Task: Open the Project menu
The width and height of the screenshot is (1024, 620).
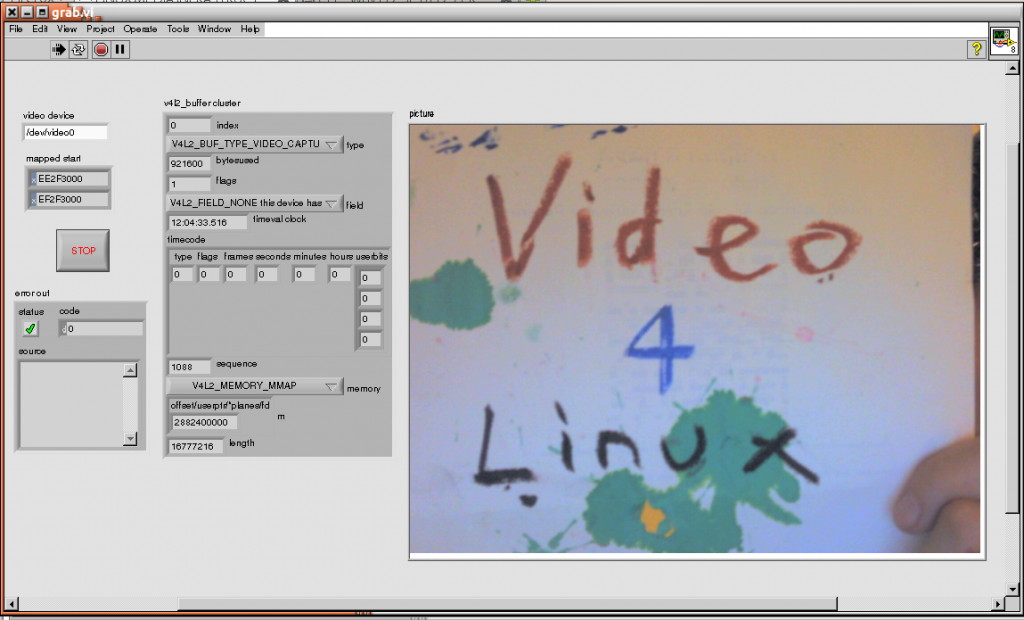Action: pyautogui.click(x=100, y=29)
